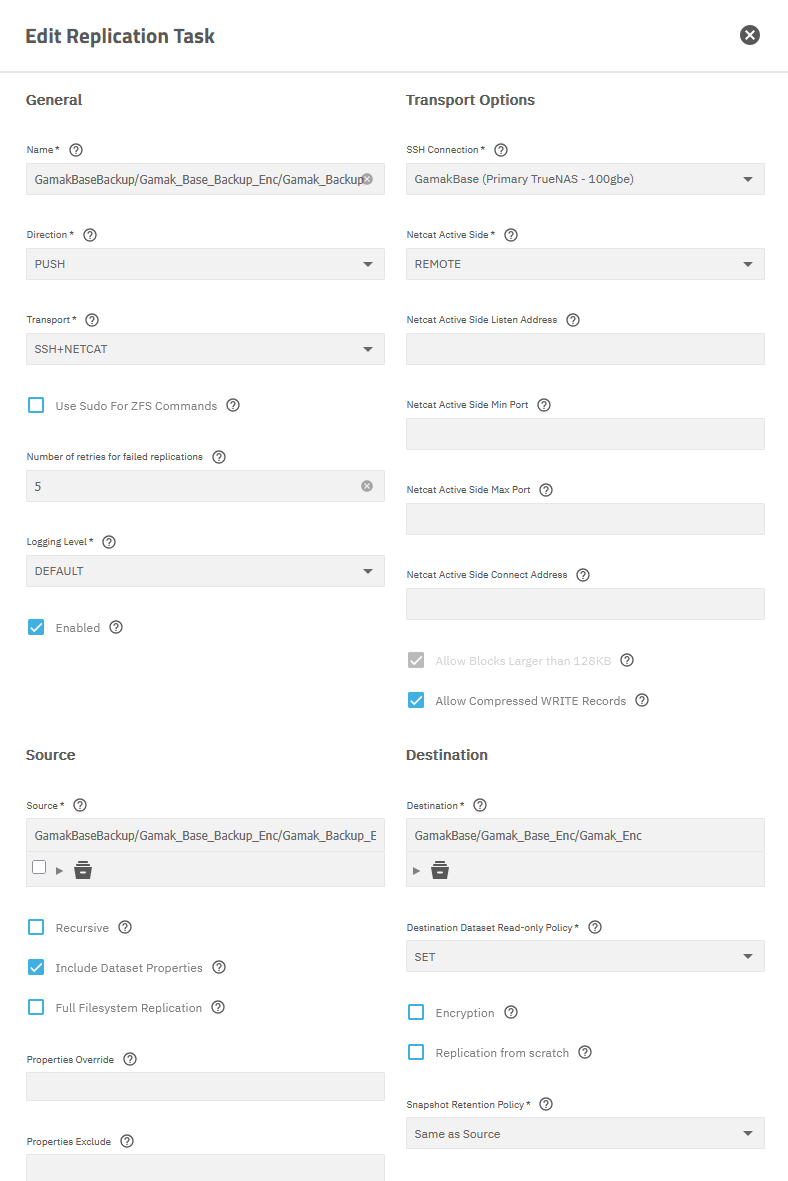Click the Netcat Active Side Listen Address field
Viewport: 788px width, 1181px height.
click(585, 349)
